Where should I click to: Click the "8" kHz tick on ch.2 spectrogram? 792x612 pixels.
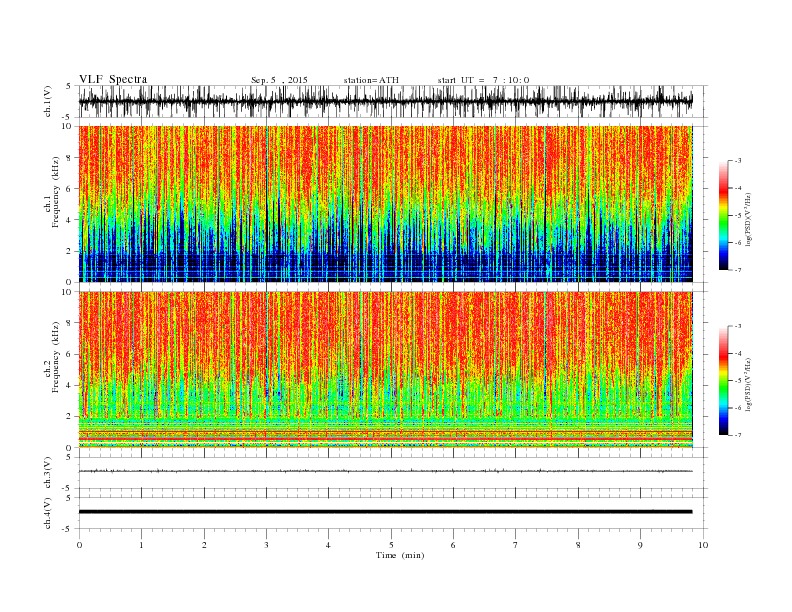tap(69, 323)
